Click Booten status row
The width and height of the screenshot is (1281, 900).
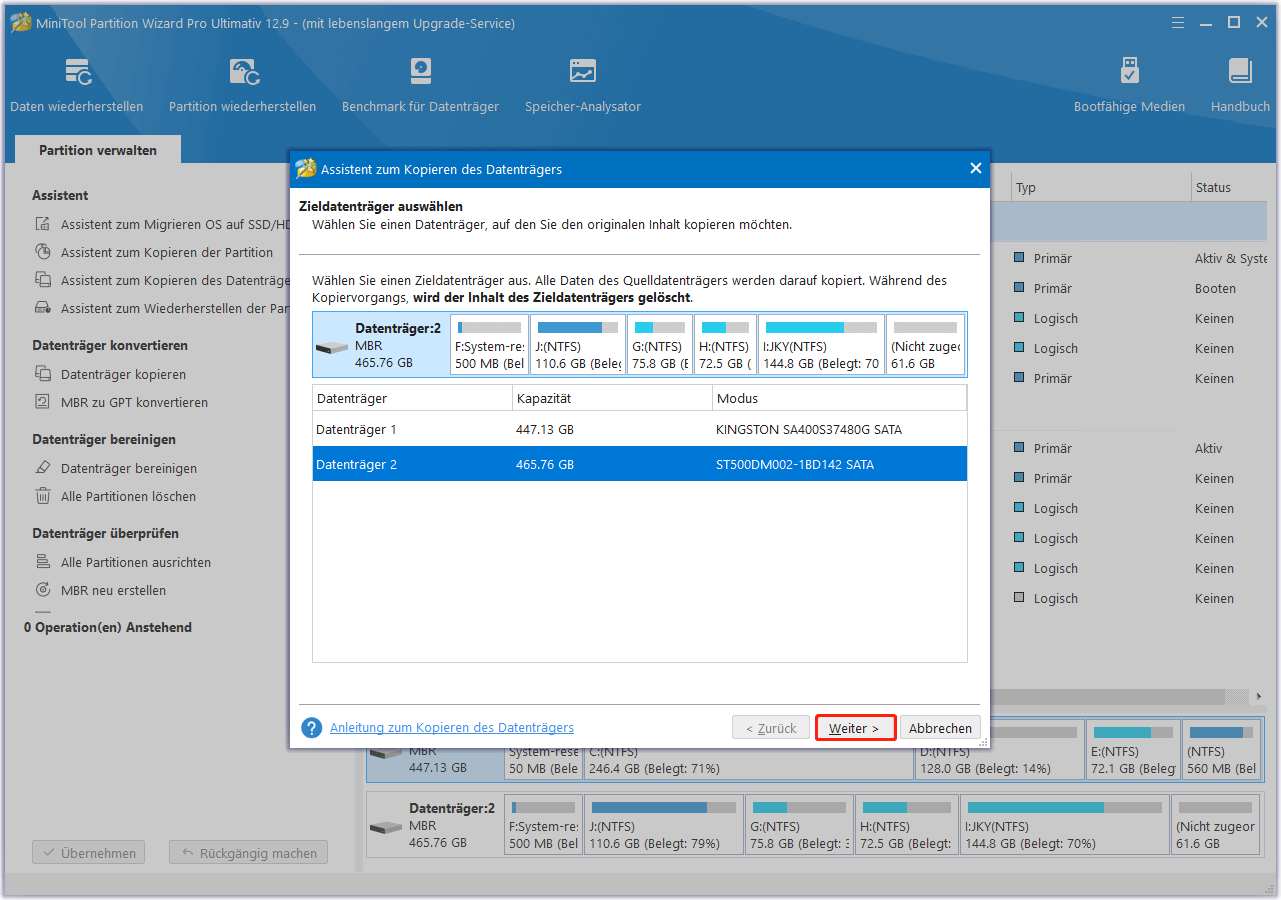[x=1215, y=288]
